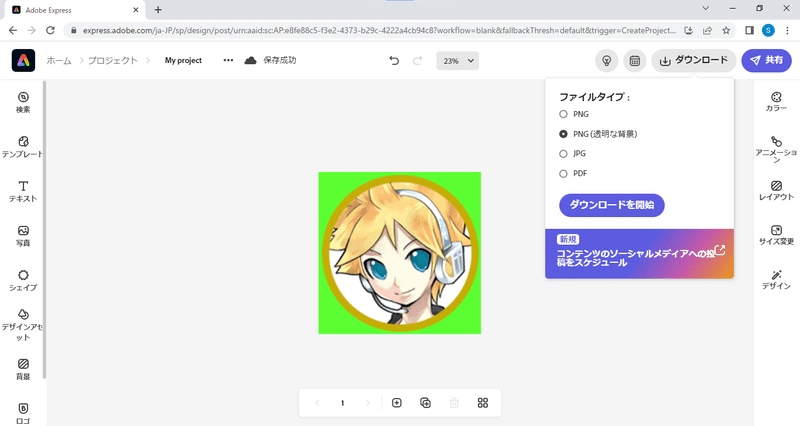
Task: Open the Chrome three-dot menu
Action: [x=787, y=31]
